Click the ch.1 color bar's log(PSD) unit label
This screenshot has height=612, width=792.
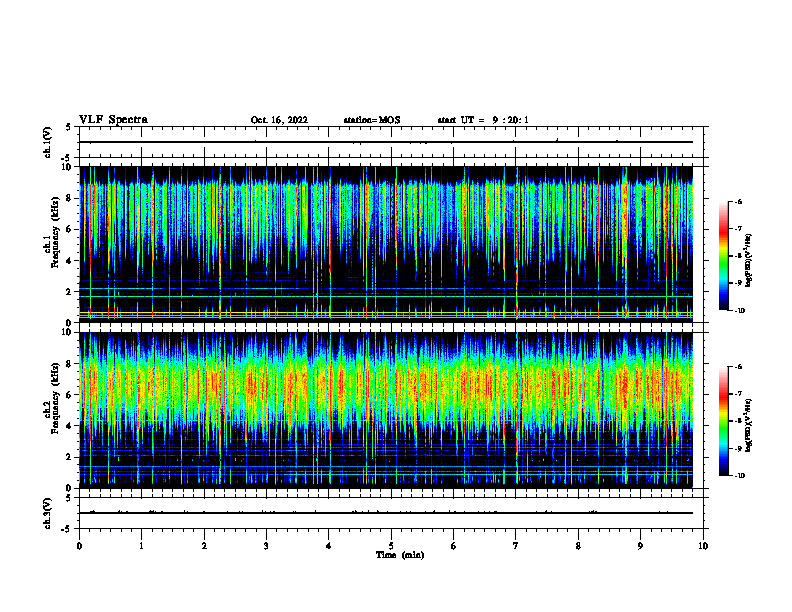point(748,260)
